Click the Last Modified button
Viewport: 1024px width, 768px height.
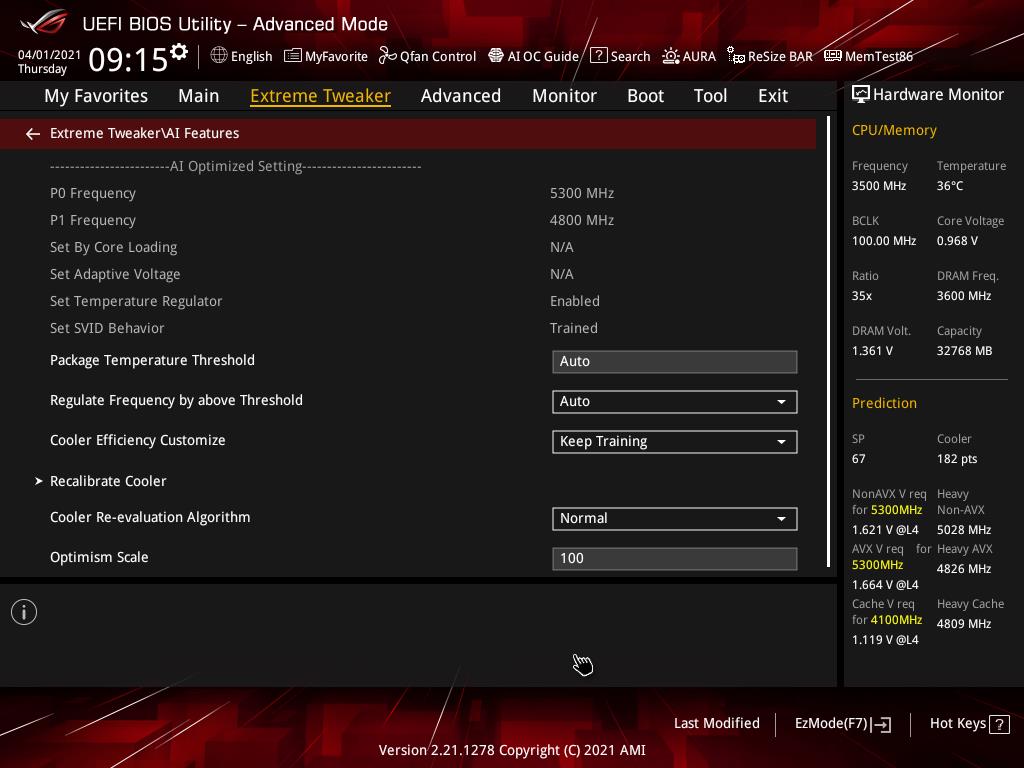pos(716,723)
